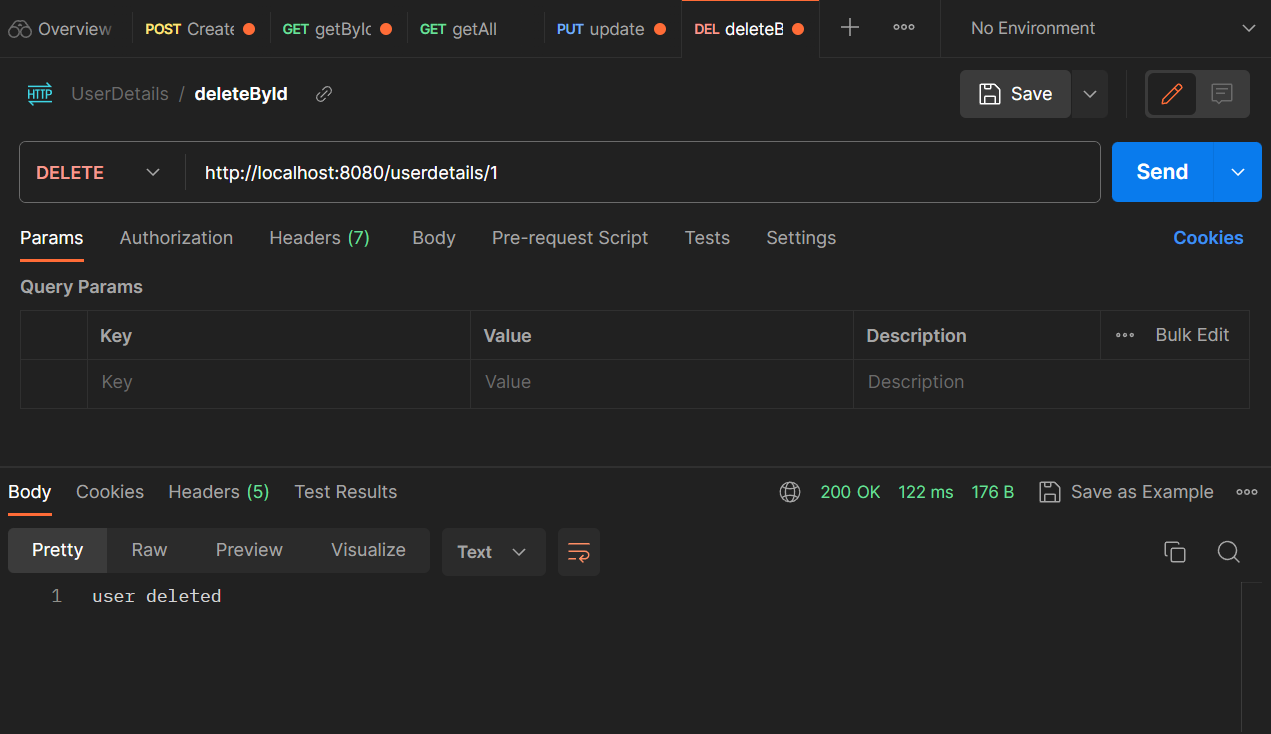Viewport: 1271px width, 734px height.
Task: Open the response search icon
Action: pyautogui.click(x=1229, y=551)
